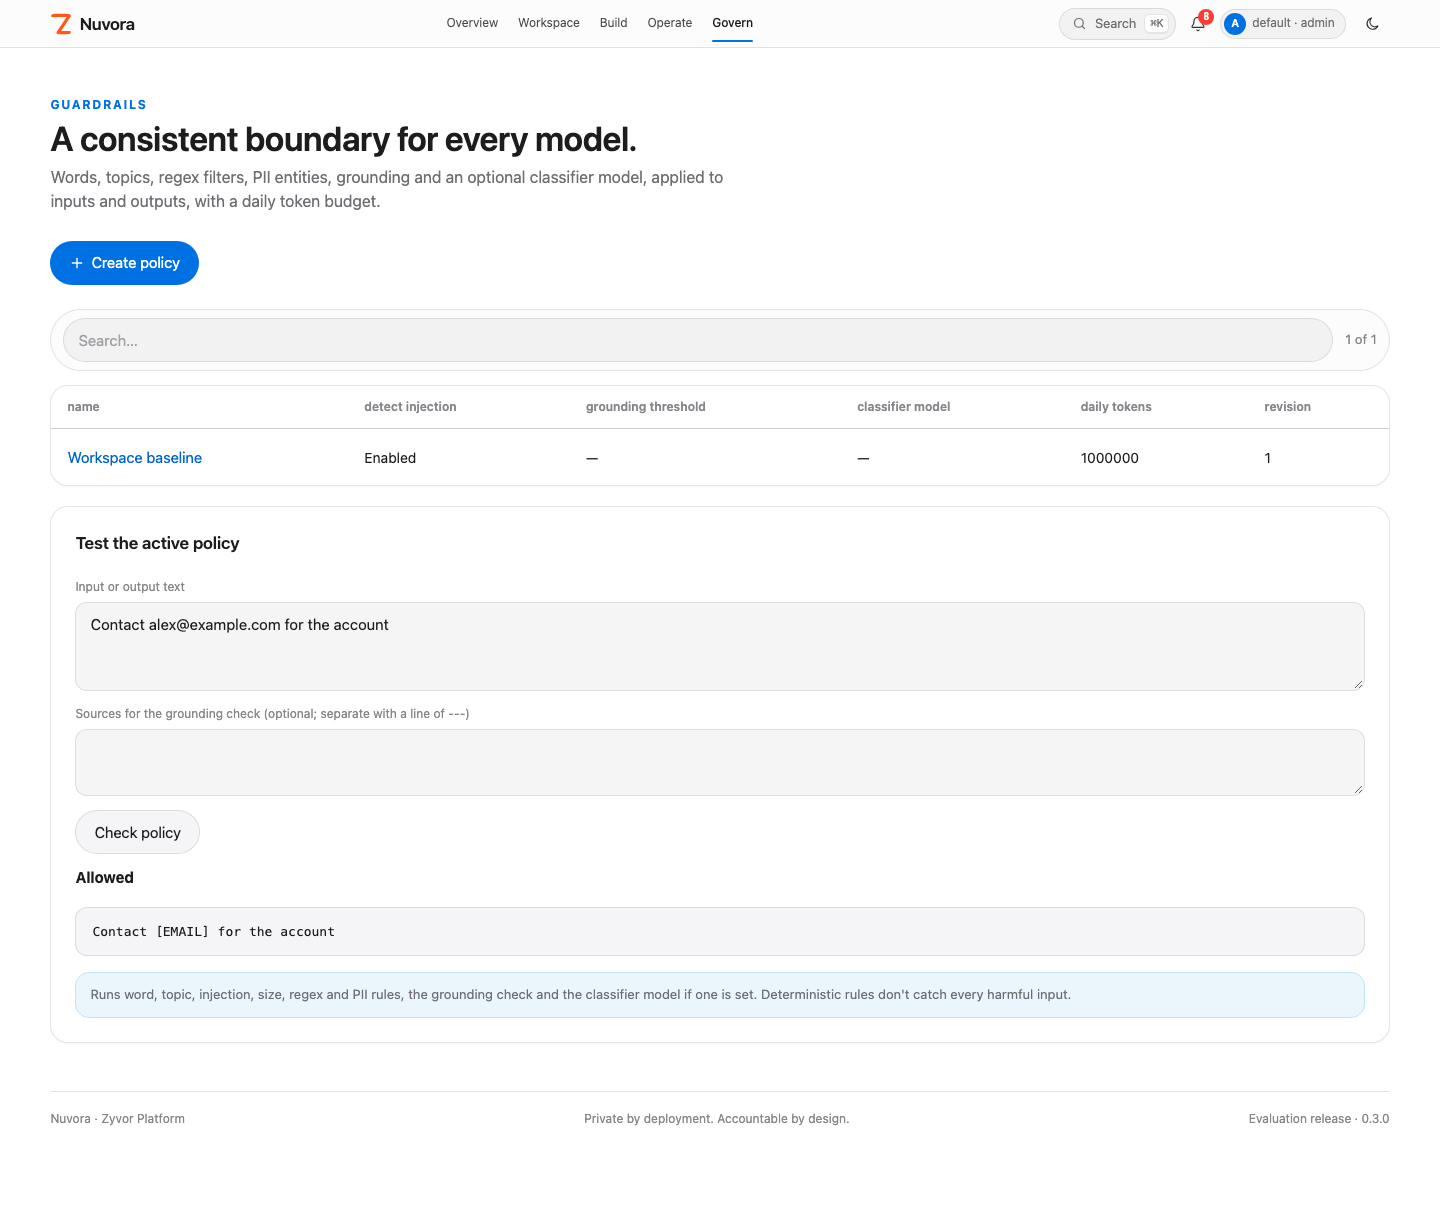Click the name column header
Viewport: 1440px width, 1224px height.
(84, 407)
